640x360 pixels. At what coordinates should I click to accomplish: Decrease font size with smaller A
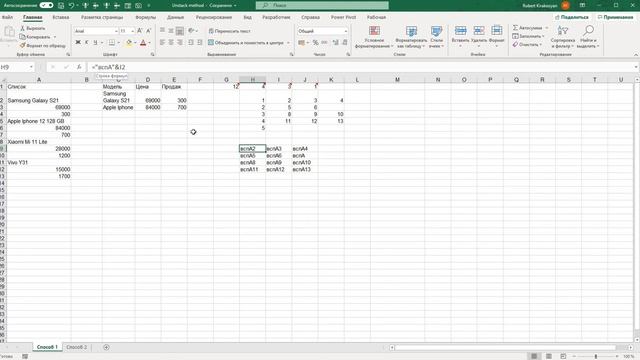[149, 31]
